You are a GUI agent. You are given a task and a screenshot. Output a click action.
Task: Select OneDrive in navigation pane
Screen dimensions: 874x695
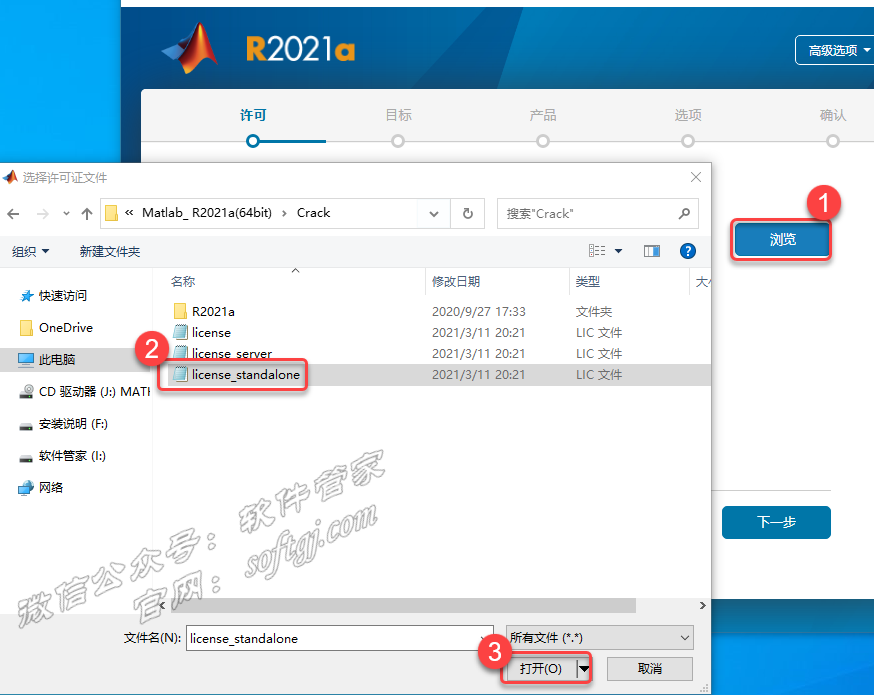pyautogui.click(x=56, y=328)
